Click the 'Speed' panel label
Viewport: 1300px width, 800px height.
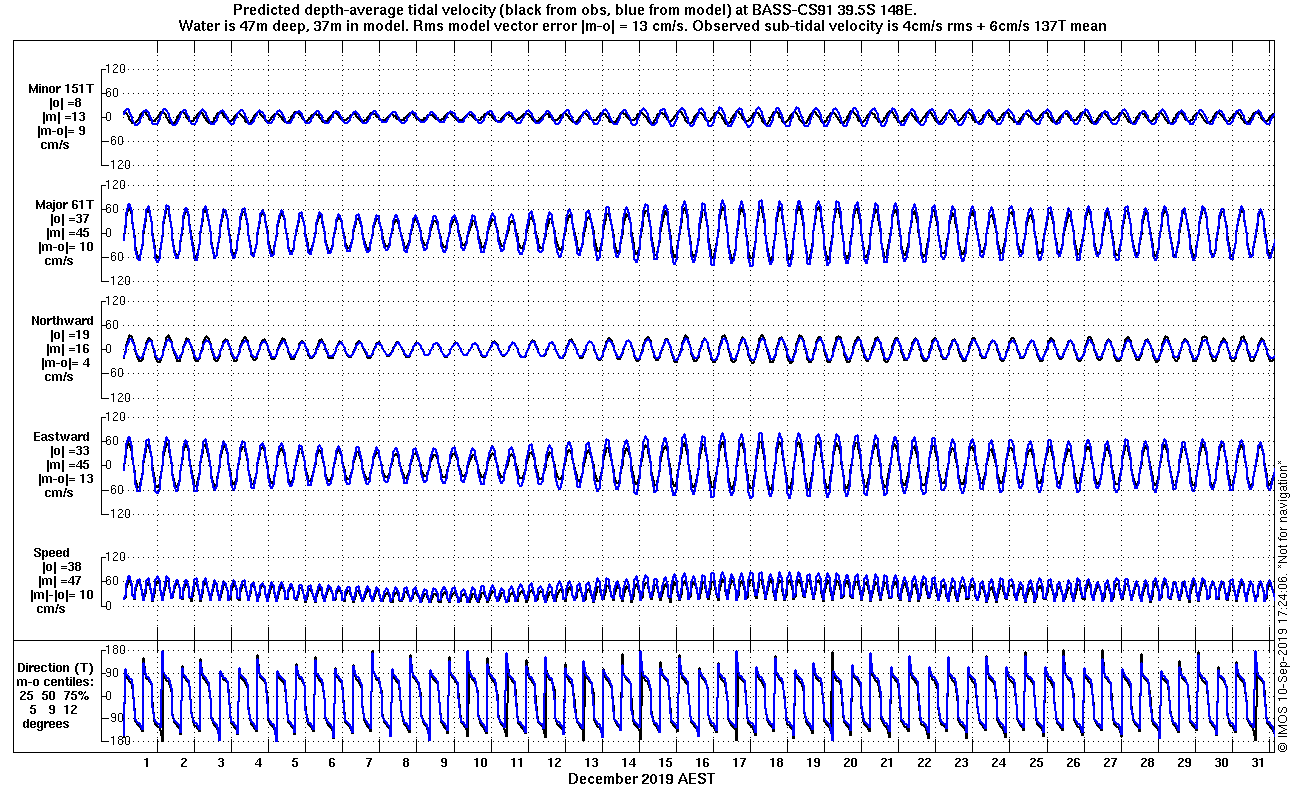pos(52,553)
